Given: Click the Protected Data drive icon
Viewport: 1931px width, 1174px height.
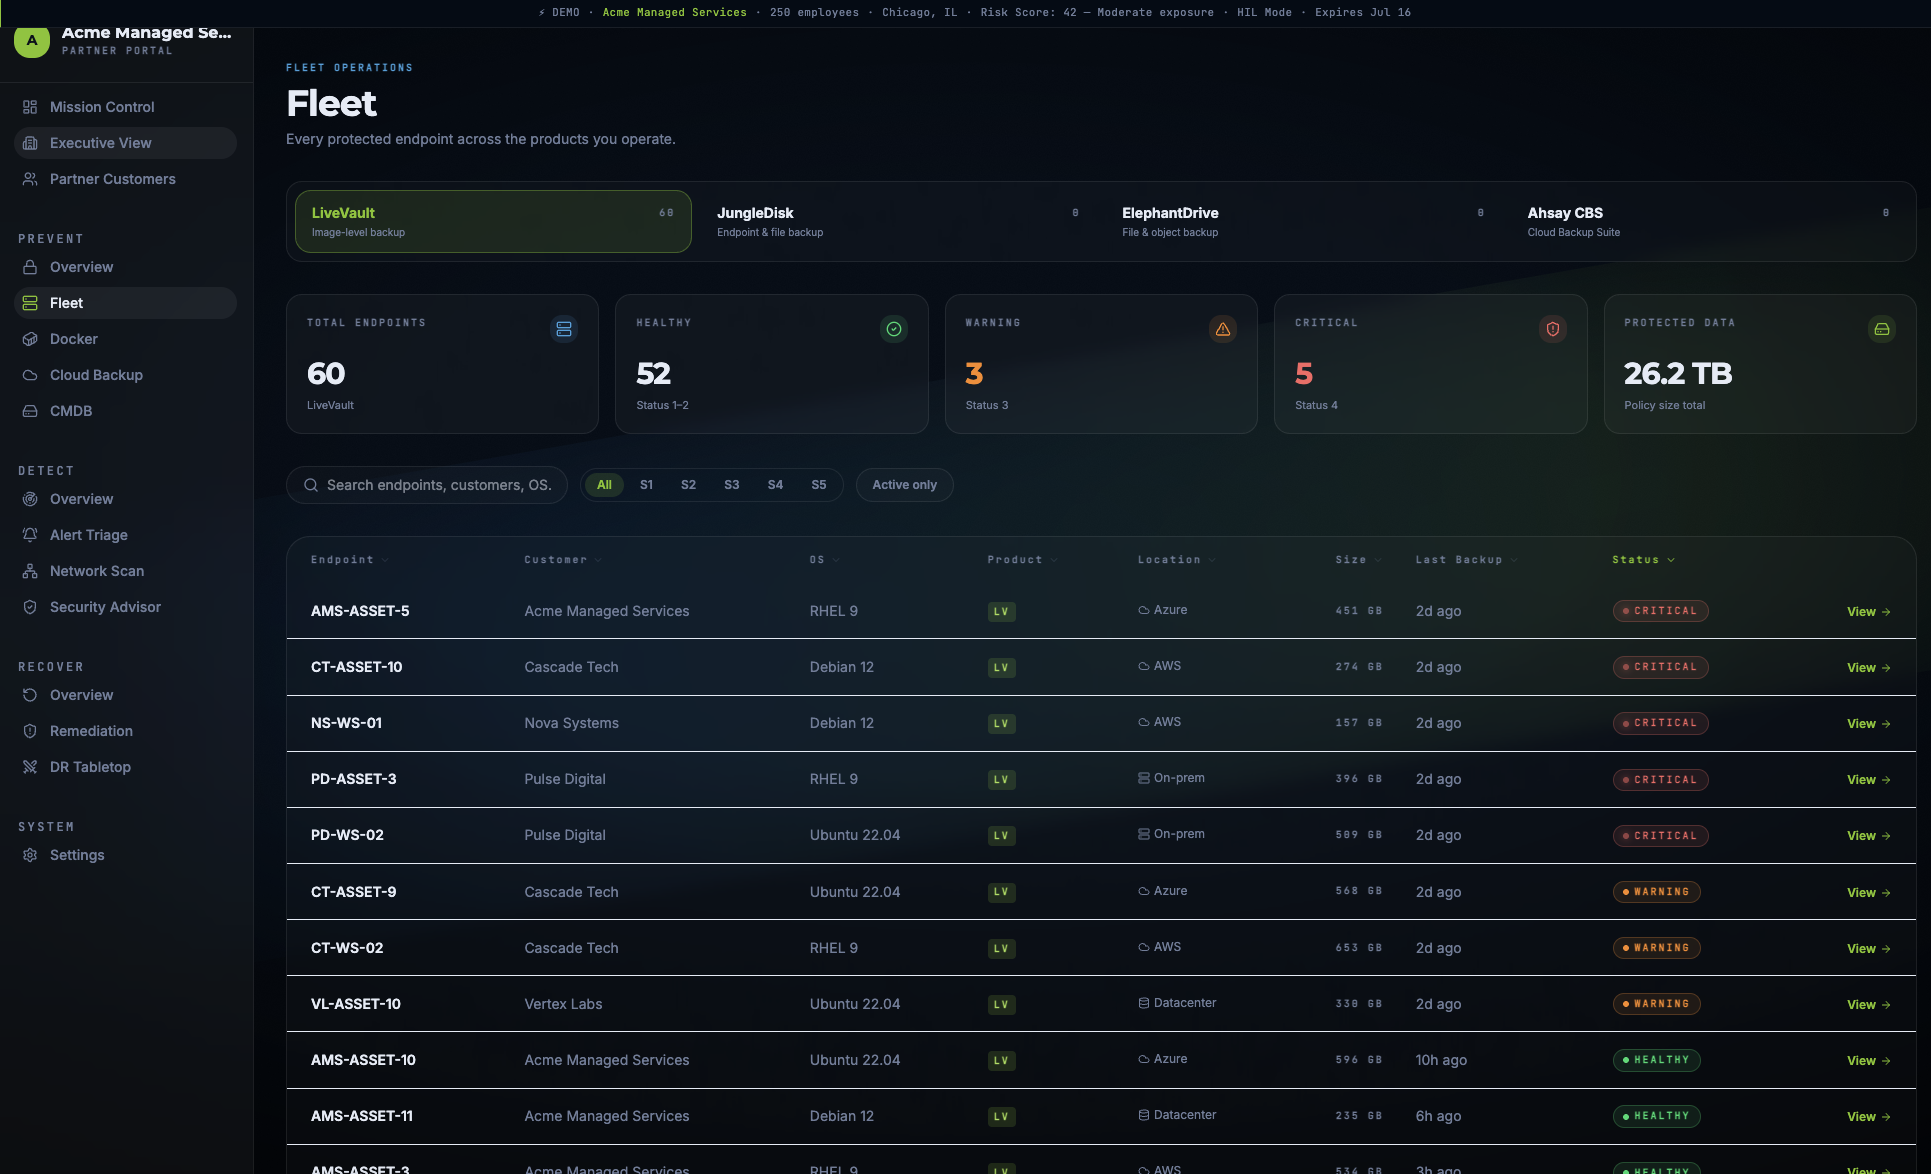Looking at the screenshot, I should click(1882, 329).
